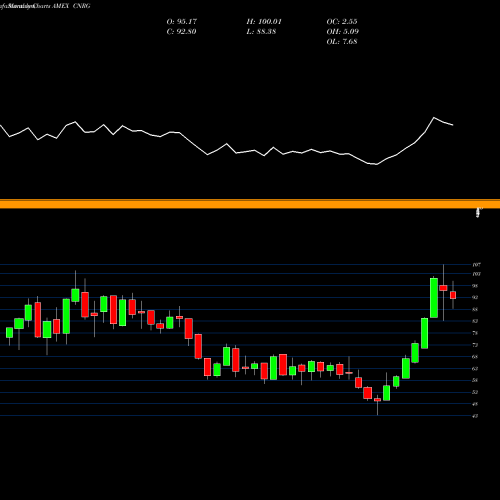Click the 83 price axis label
This screenshot has height=500, width=500.
pos(475,321)
